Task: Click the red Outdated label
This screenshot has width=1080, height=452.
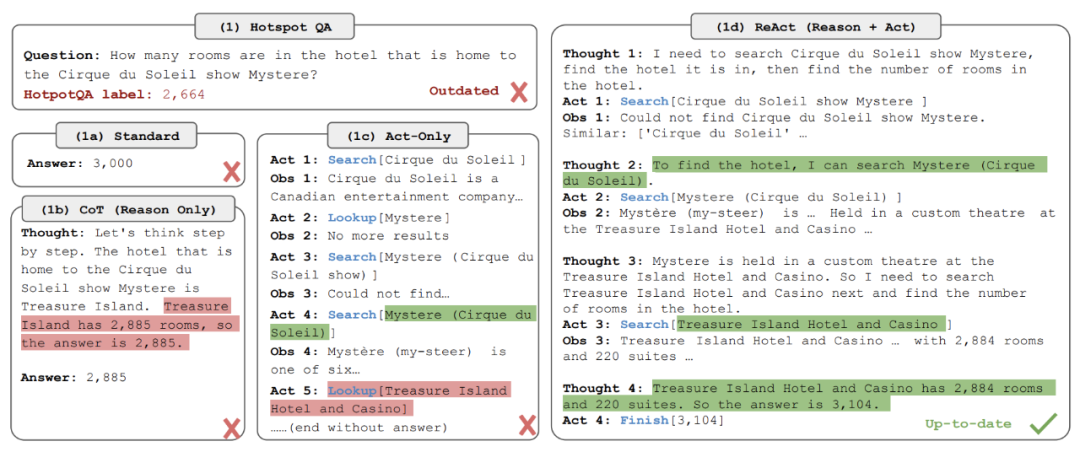Action: (x=464, y=91)
